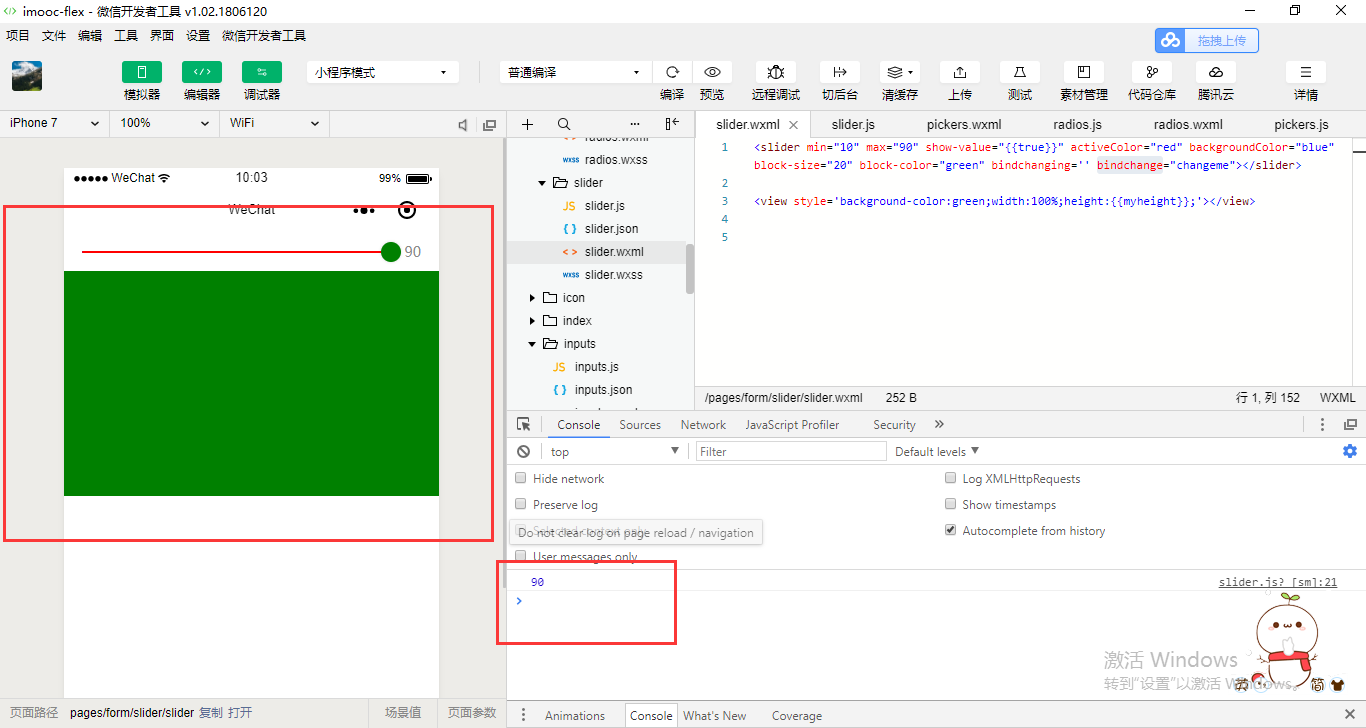
Task: Switch to the pickers.wxml editor tab
Action: coord(964,125)
